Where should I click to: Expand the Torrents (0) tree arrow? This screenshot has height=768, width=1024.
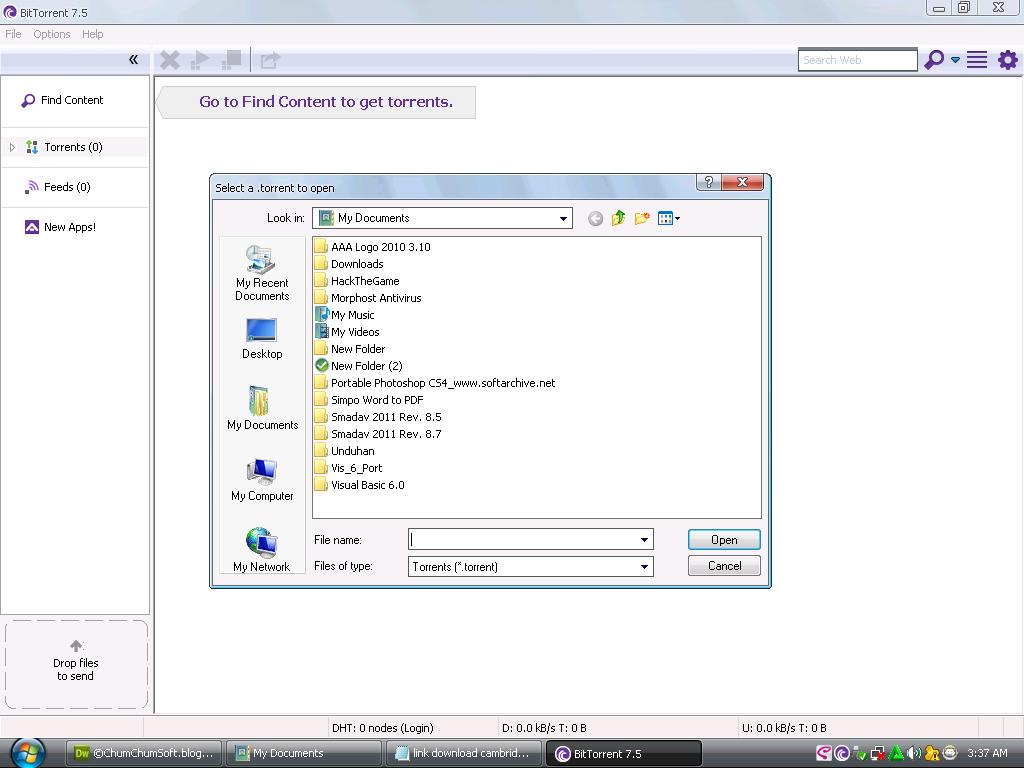point(12,147)
